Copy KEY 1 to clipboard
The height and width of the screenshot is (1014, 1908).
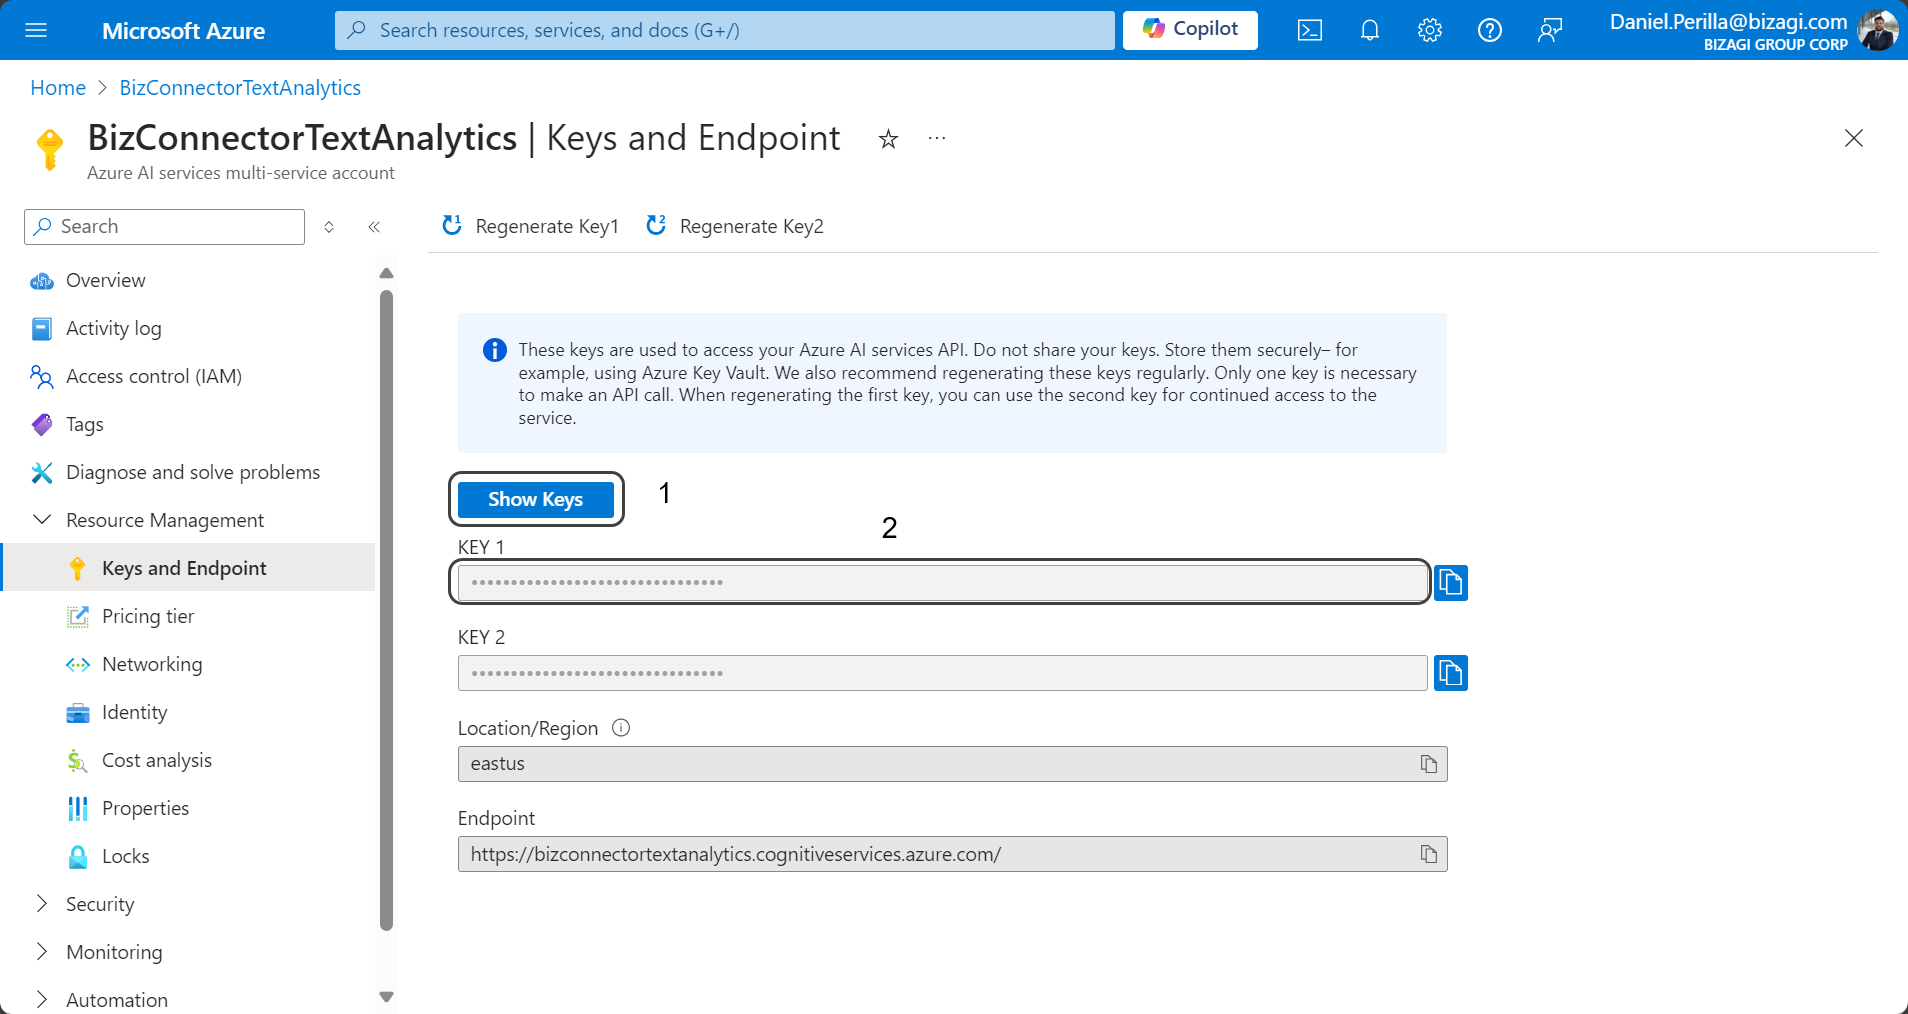coord(1451,582)
